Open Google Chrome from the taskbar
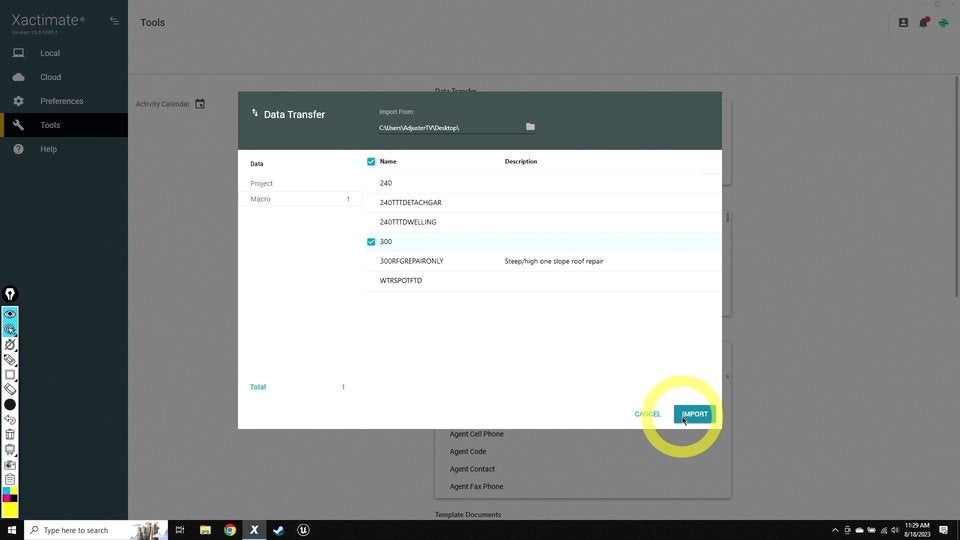This screenshot has width=960, height=540. click(230, 530)
